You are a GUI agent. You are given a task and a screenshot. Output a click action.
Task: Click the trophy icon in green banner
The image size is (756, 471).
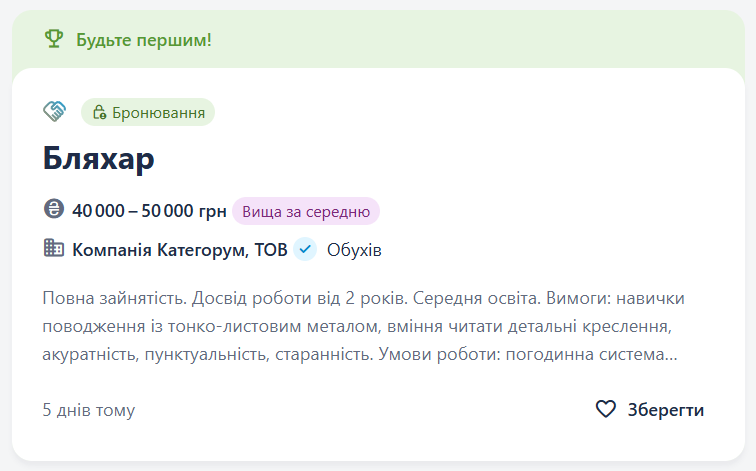pyautogui.click(x=54, y=39)
